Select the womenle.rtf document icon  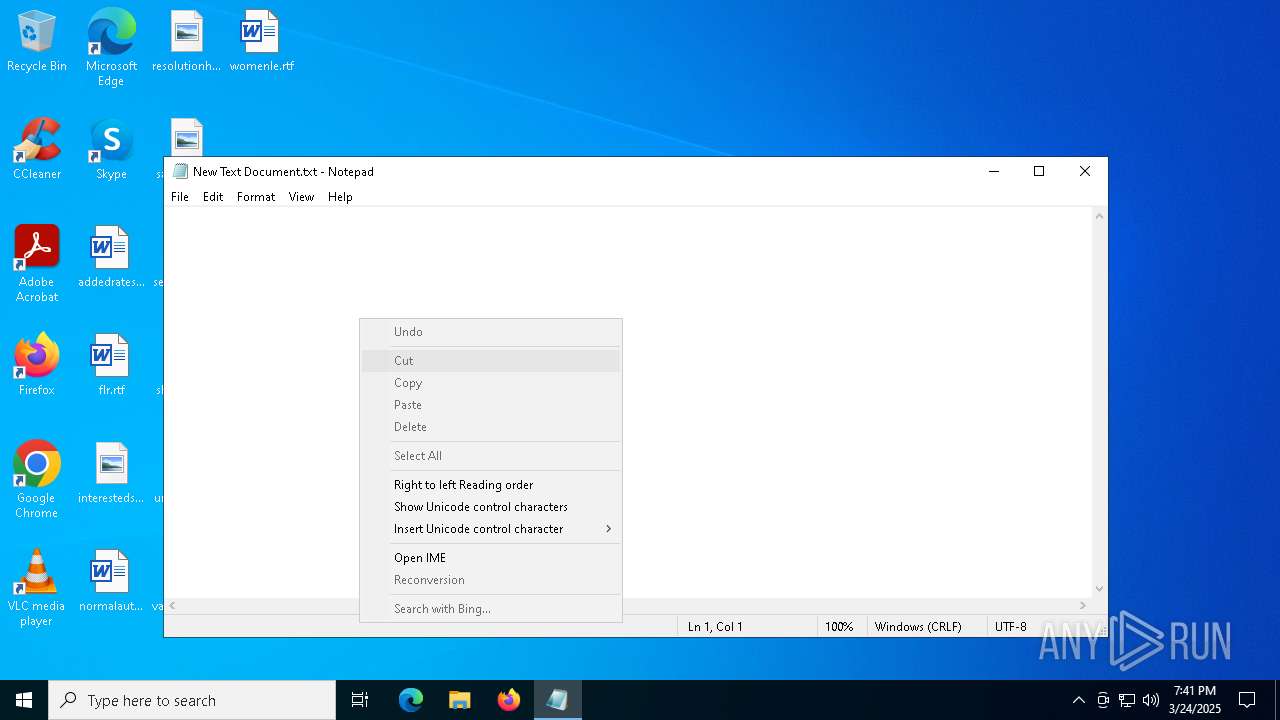pos(261,42)
